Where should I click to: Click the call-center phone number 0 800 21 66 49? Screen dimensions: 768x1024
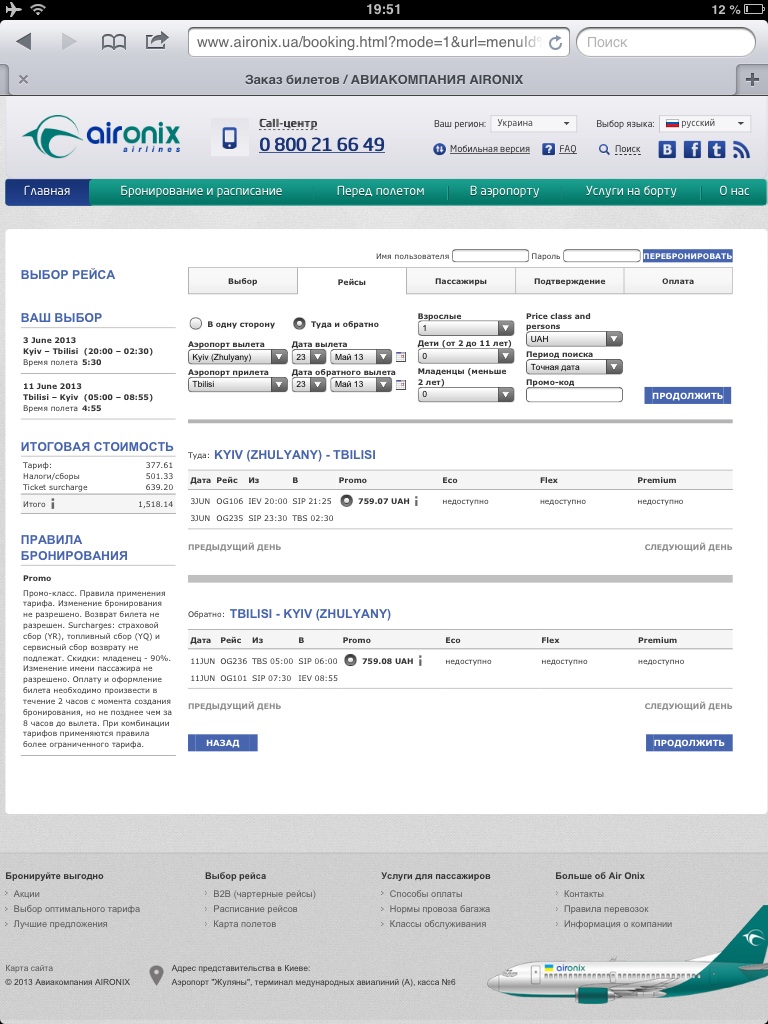tap(321, 145)
